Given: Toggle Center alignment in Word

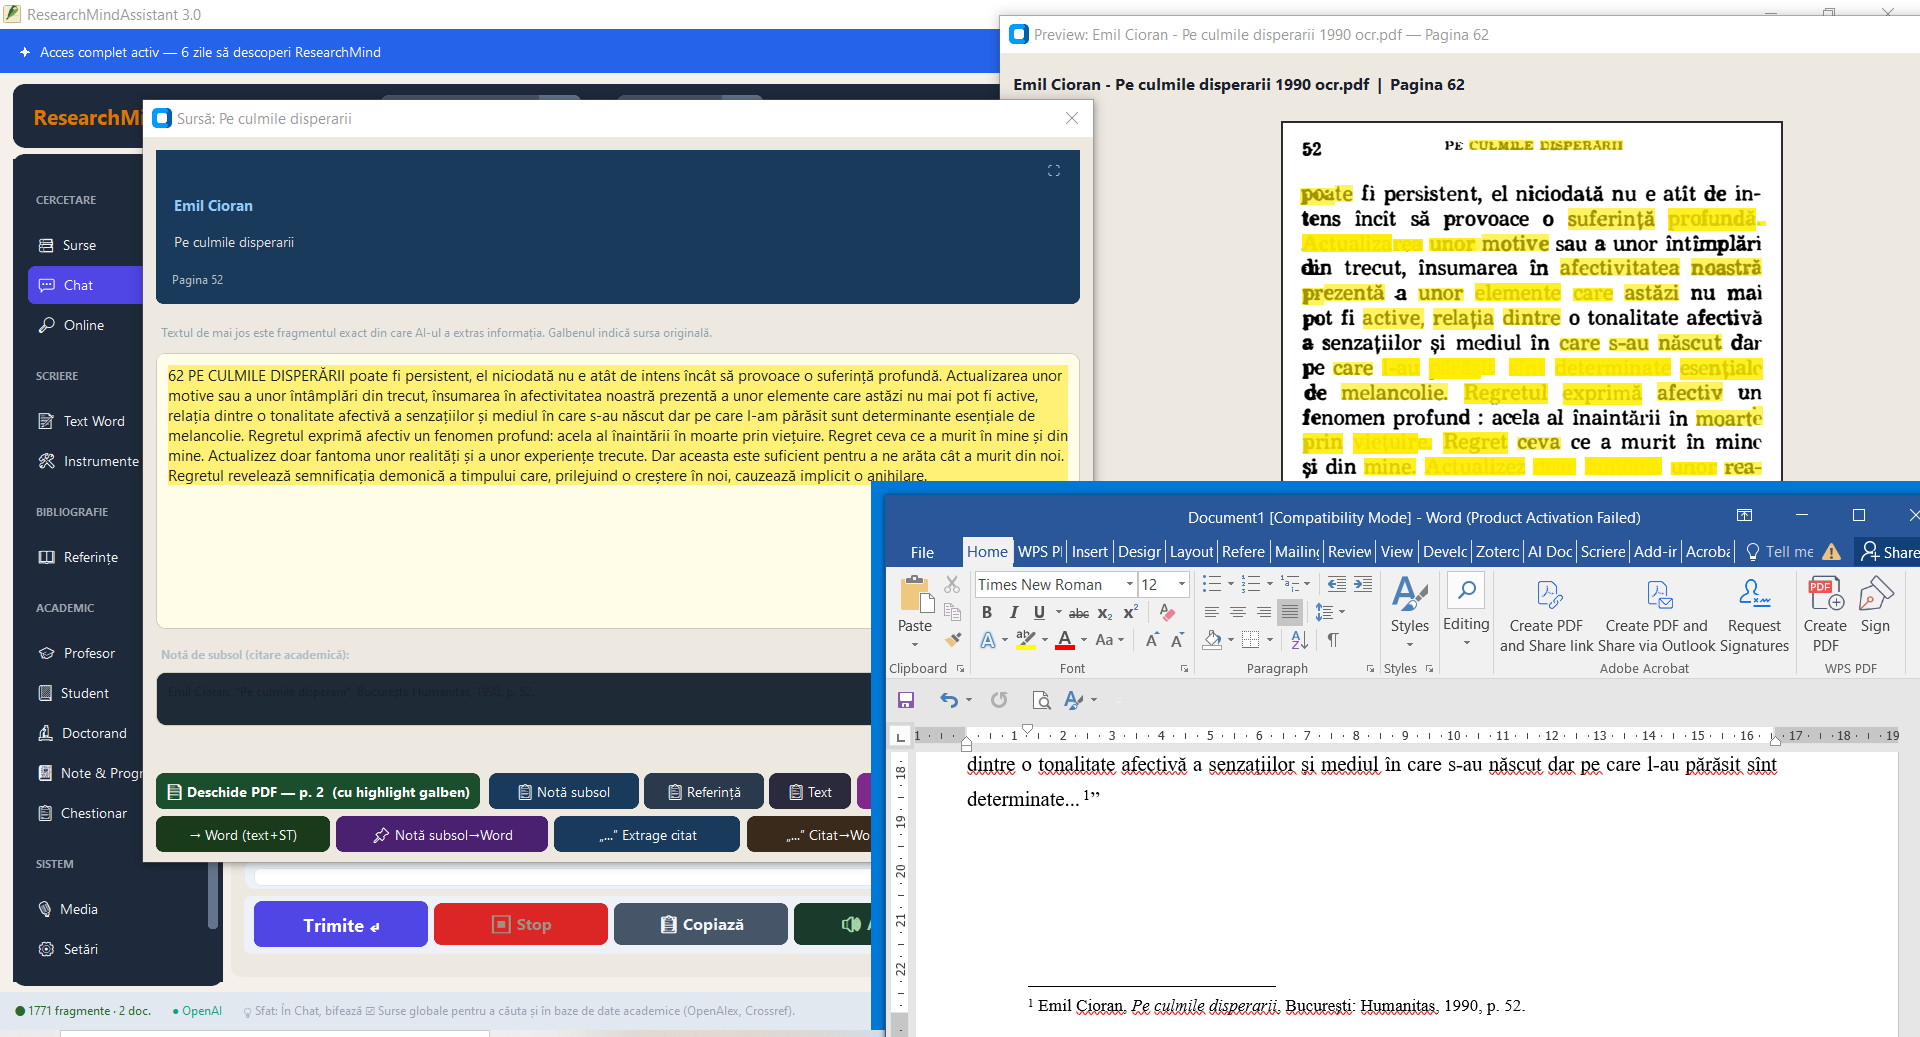Looking at the screenshot, I should coord(1237,612).
